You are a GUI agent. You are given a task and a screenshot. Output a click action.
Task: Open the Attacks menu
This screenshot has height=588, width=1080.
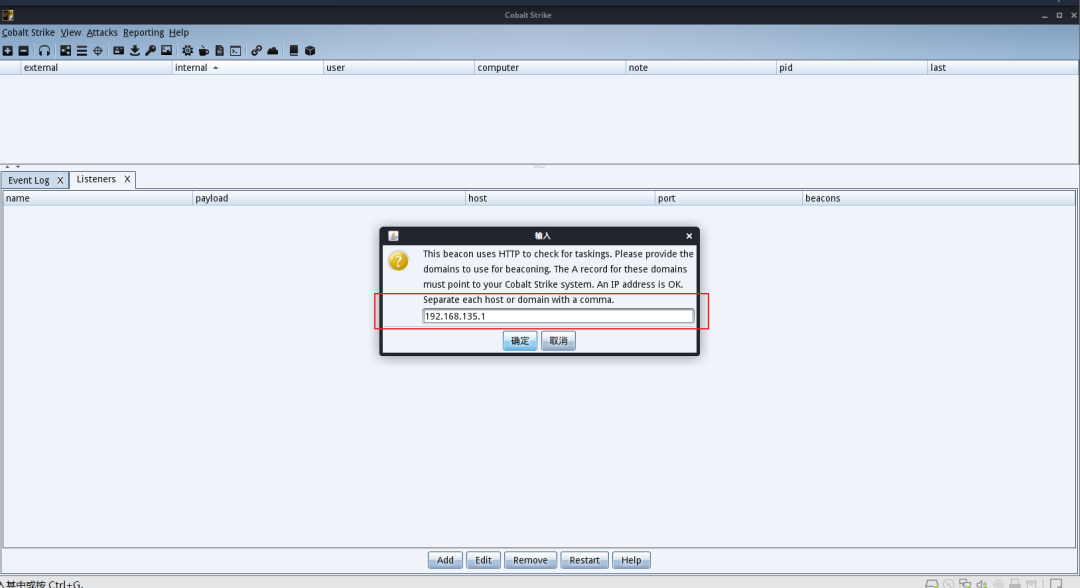coord(102,32)
